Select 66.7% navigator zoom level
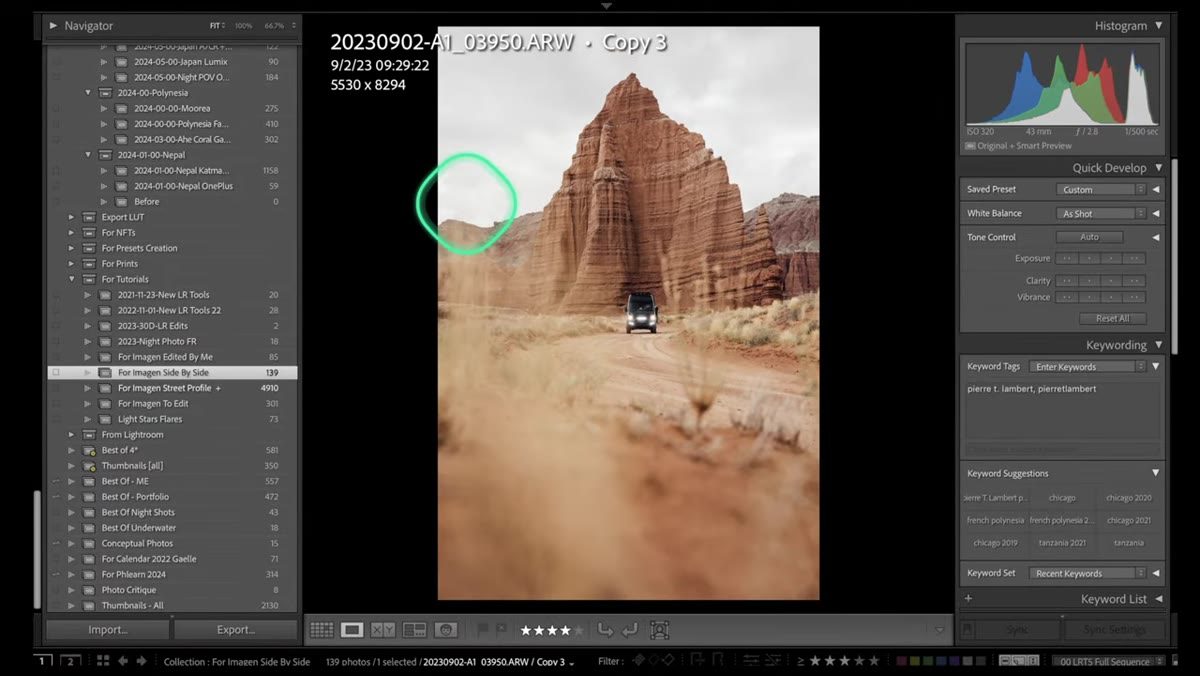Screen dimensions: 1200x676 274,25
